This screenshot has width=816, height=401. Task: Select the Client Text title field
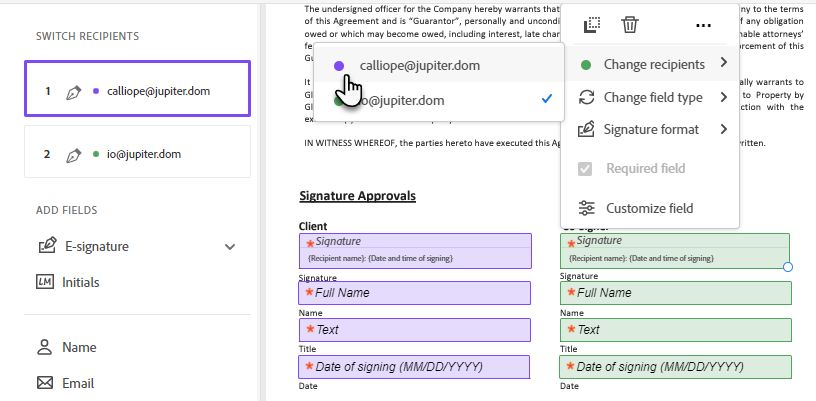tap(415, 330)
